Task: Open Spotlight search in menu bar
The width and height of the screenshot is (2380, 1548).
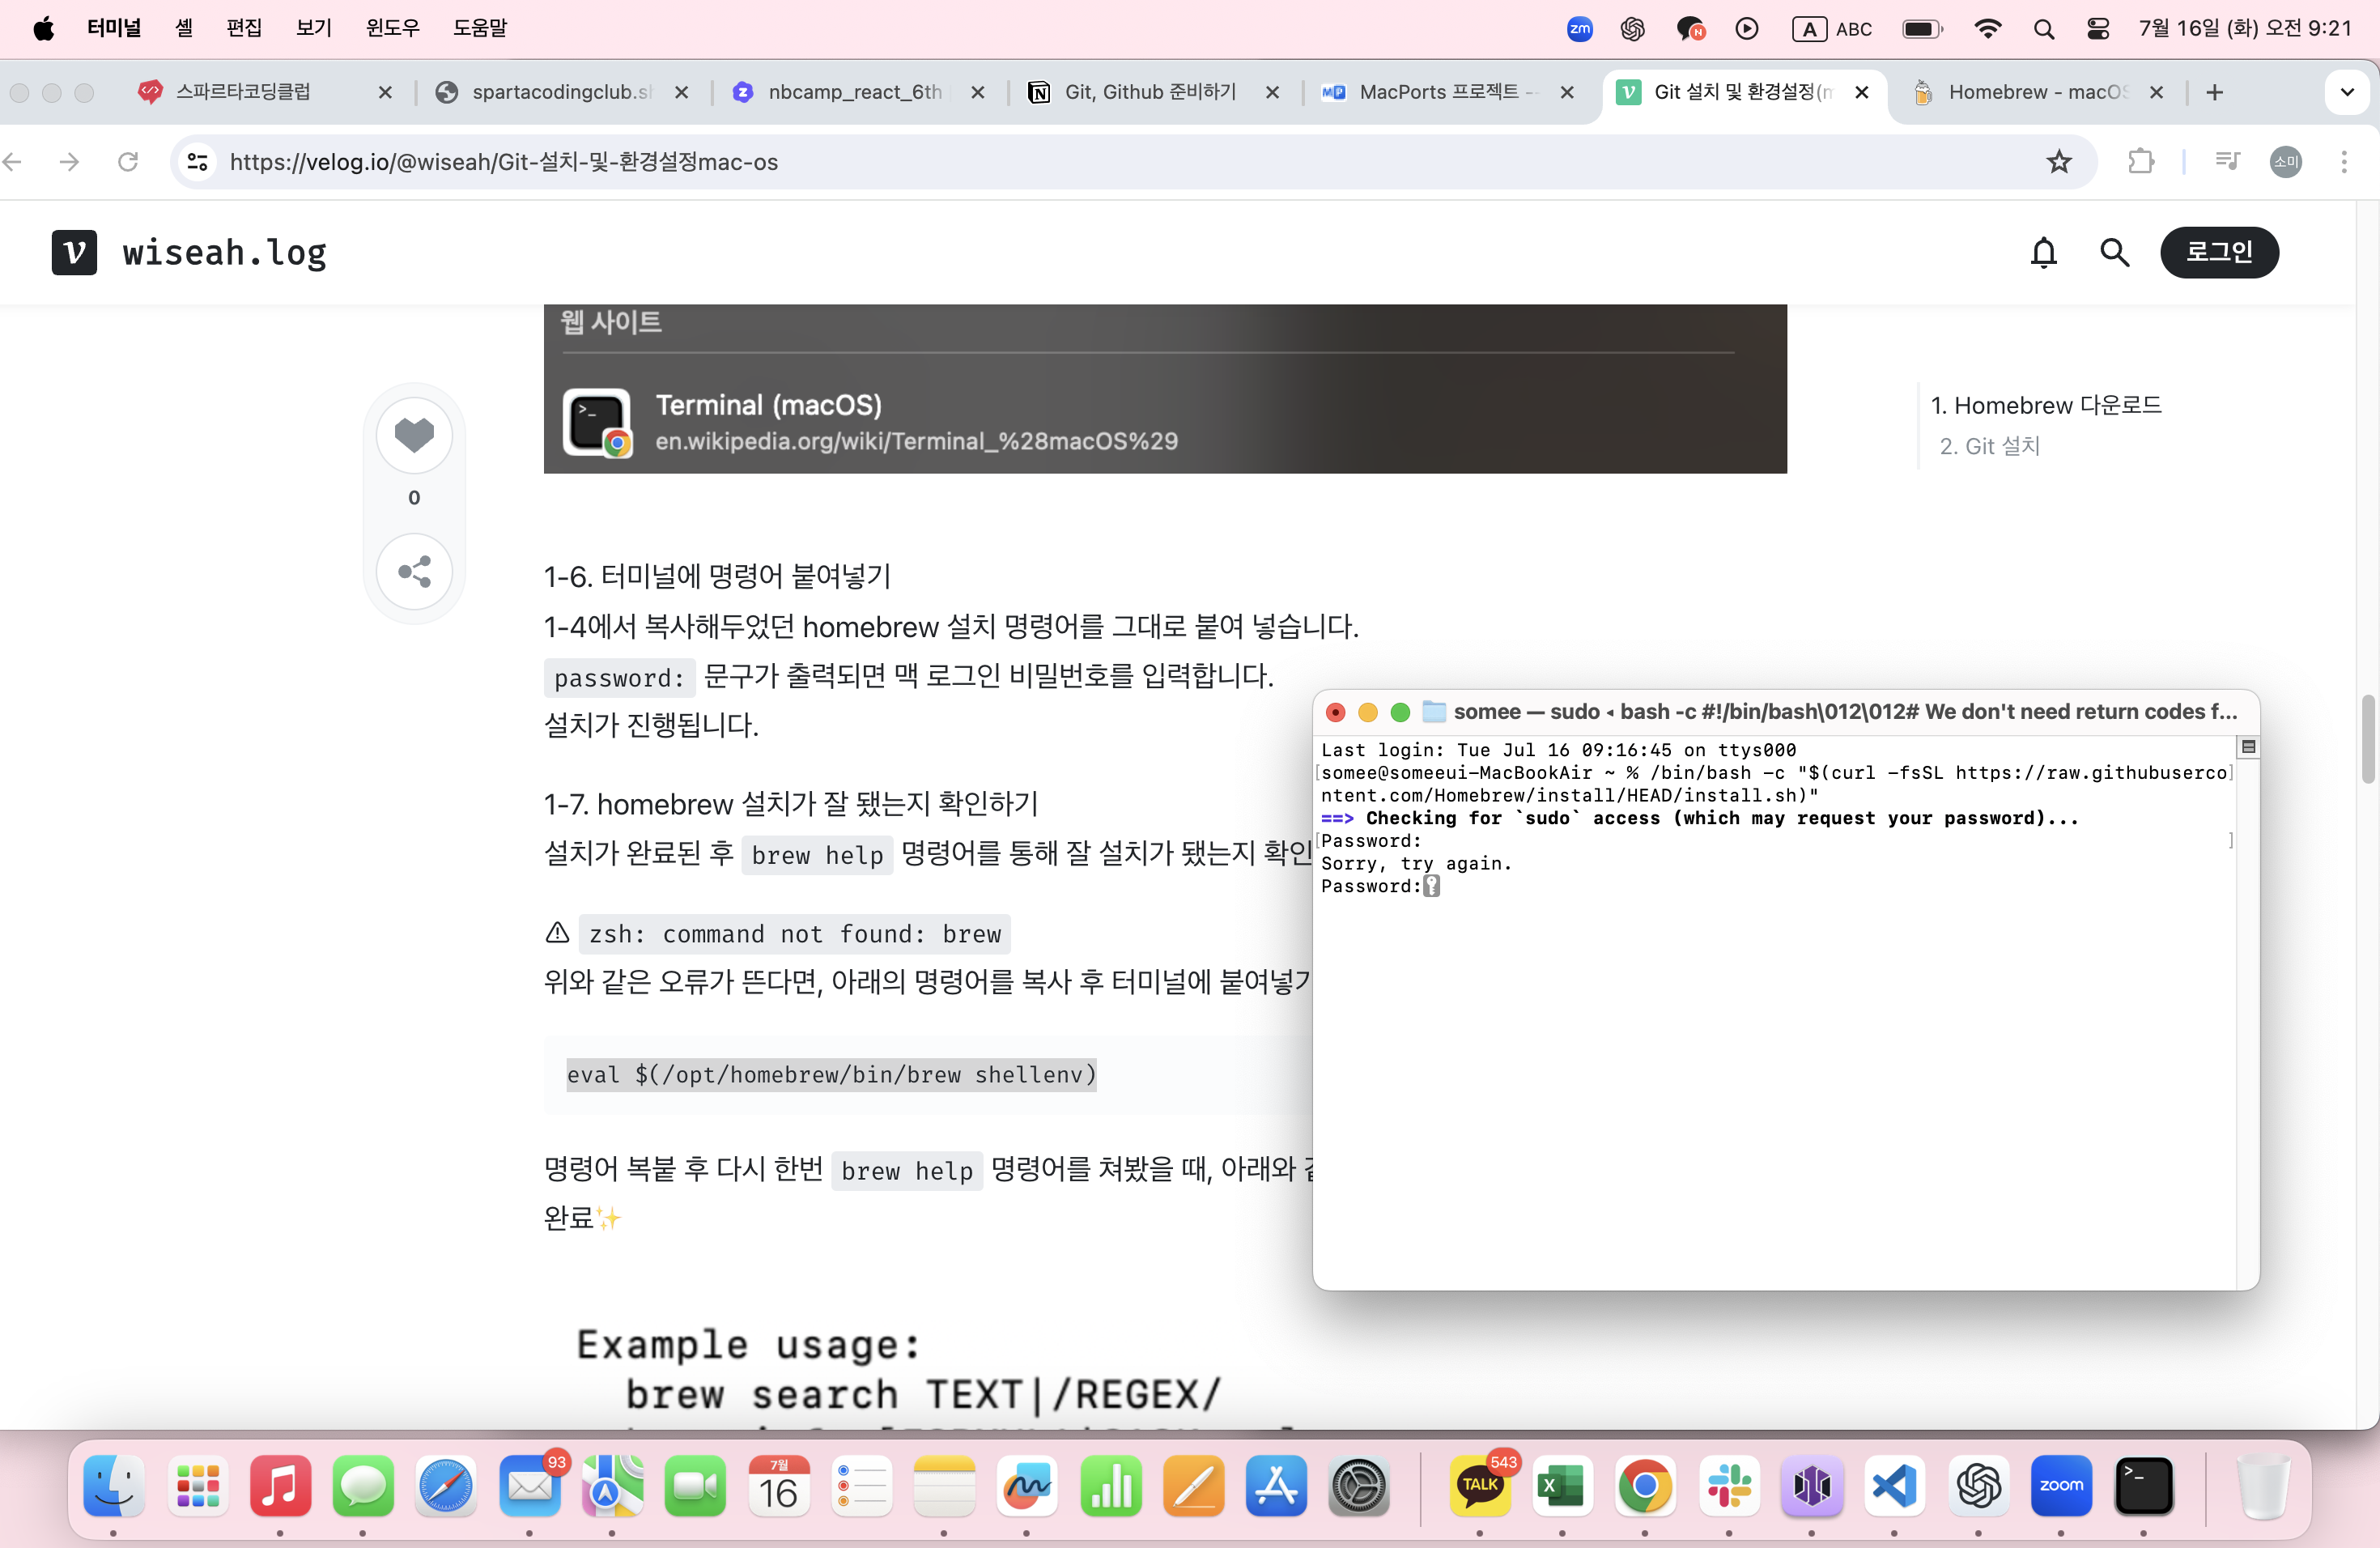Action: point(2044,29)
